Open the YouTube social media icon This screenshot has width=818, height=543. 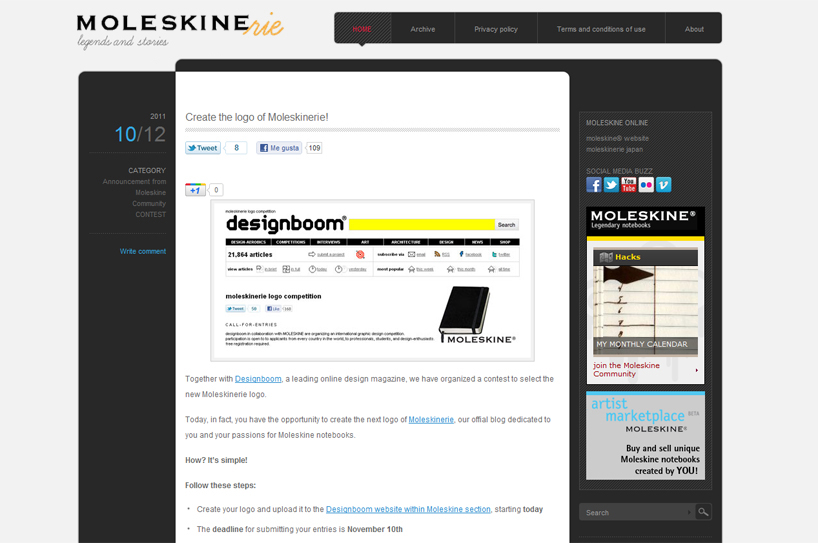pyautogui.click(x=629, y=185)
